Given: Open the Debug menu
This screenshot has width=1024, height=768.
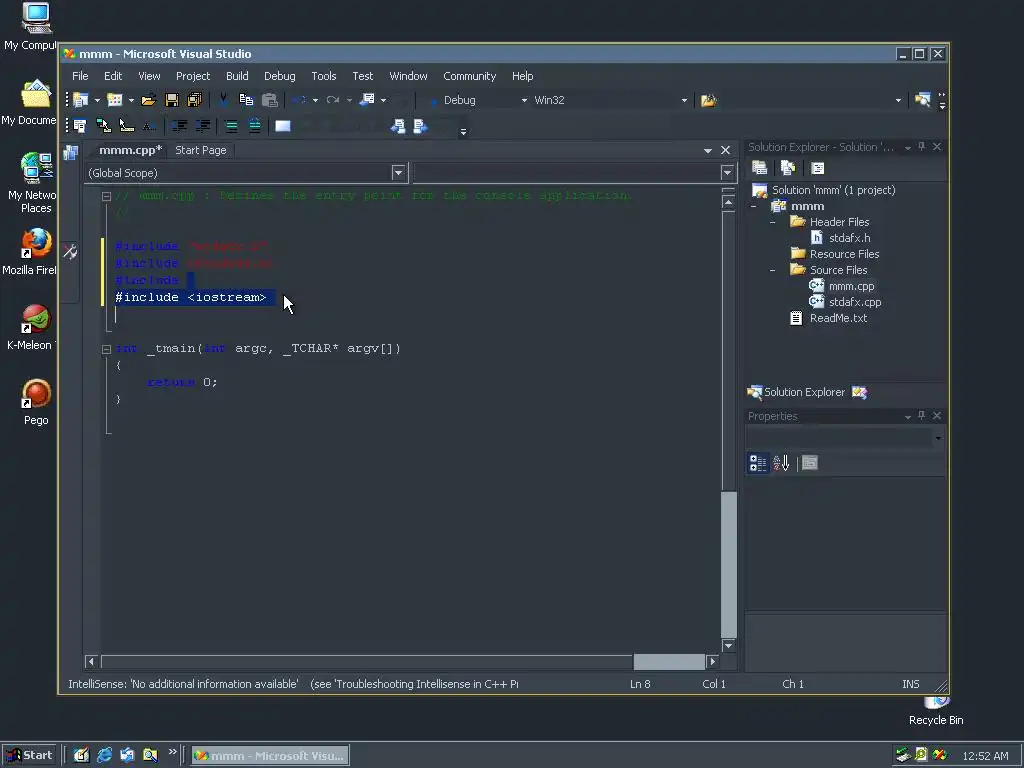Looking at the screenshot, I should pyautogui.click(x=280, y=76).
